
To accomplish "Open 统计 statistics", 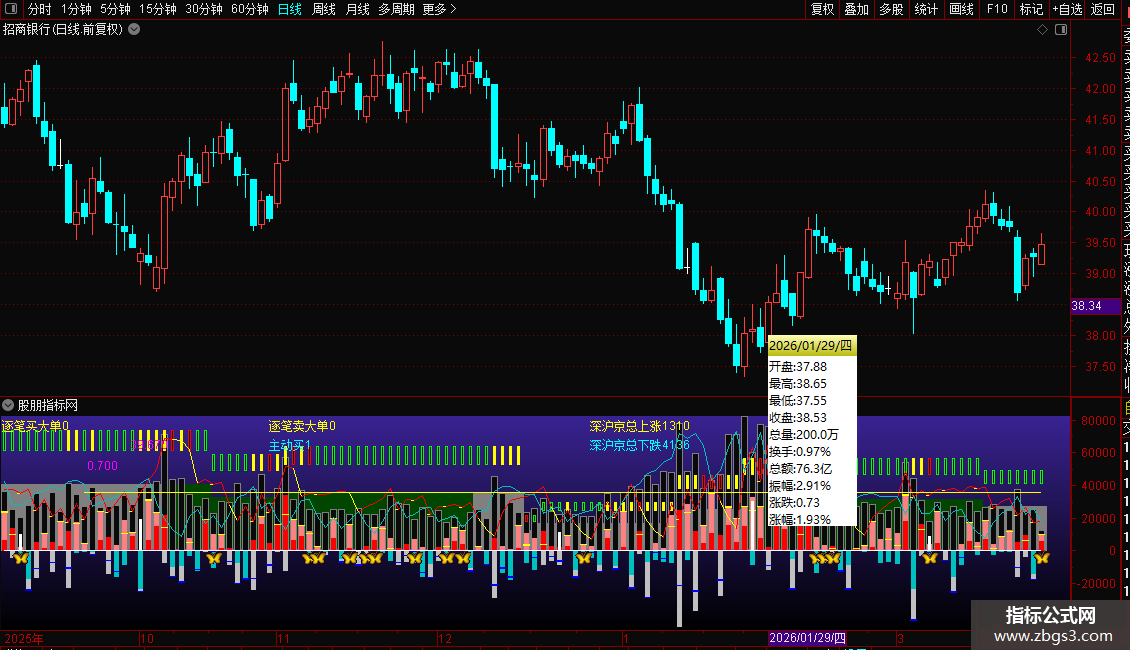I will tap(926, 9).
